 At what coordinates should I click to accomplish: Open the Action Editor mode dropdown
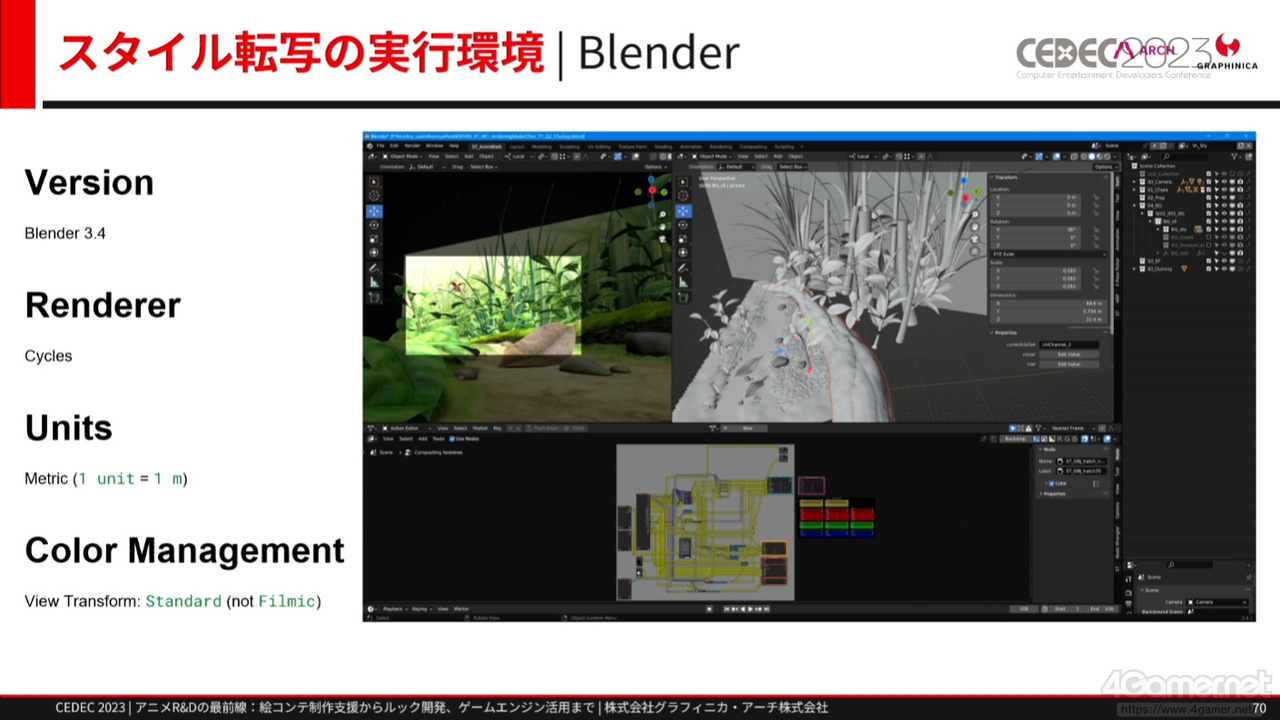[407, 428]
